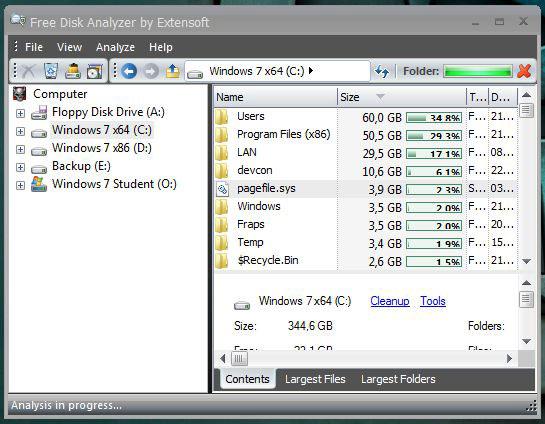Click the $Recycle.Bin folder icon

222,261
